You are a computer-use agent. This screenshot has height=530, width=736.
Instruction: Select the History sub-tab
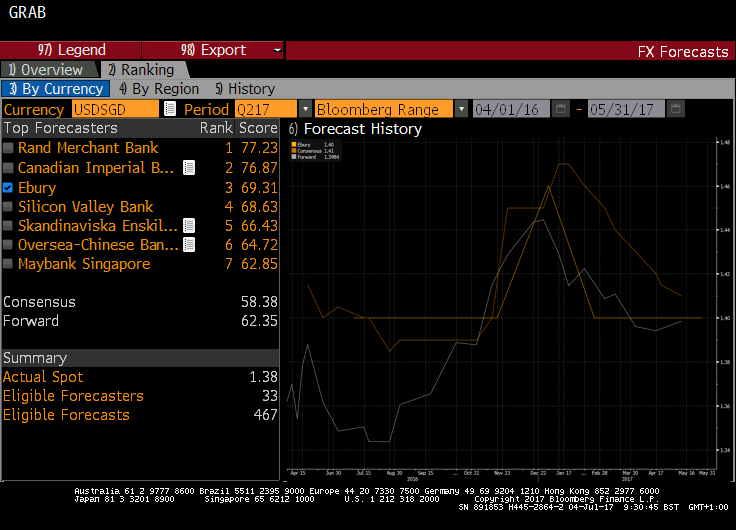pyautogui.click(x=245, y=89)
